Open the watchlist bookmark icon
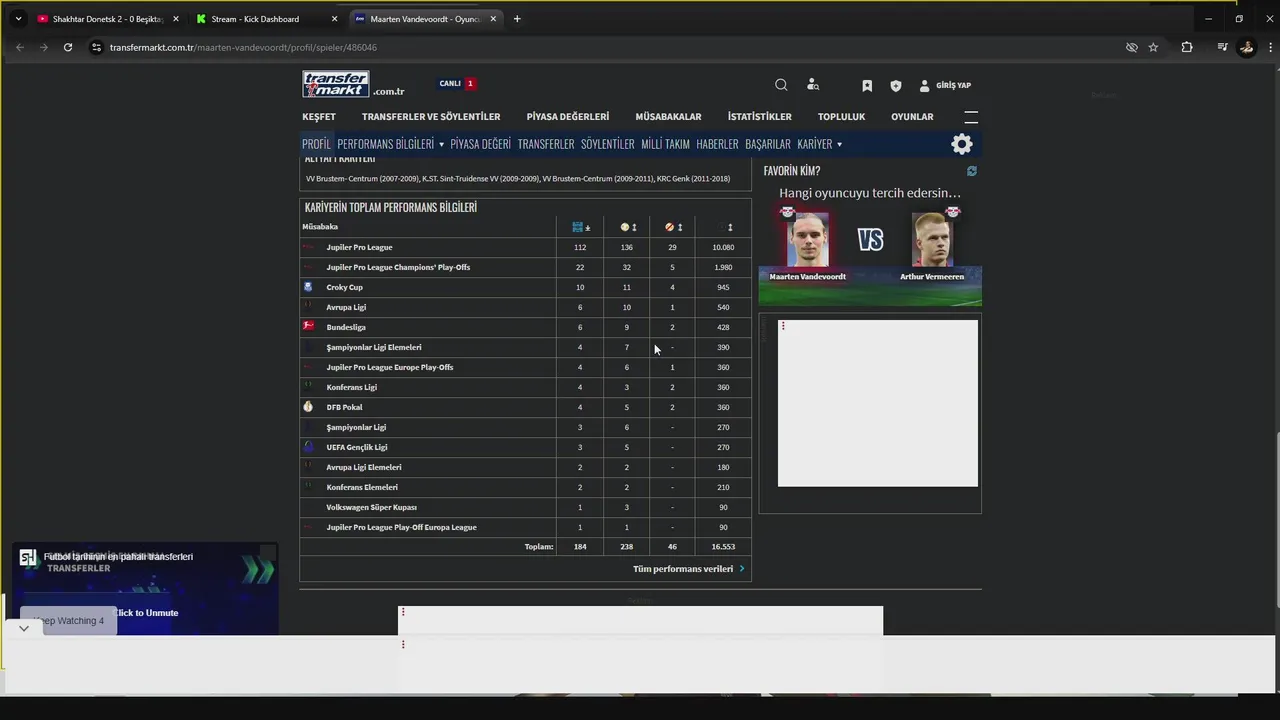This screenshot has width=1280, height=720. pyautogui.click(x=867, y=86)
